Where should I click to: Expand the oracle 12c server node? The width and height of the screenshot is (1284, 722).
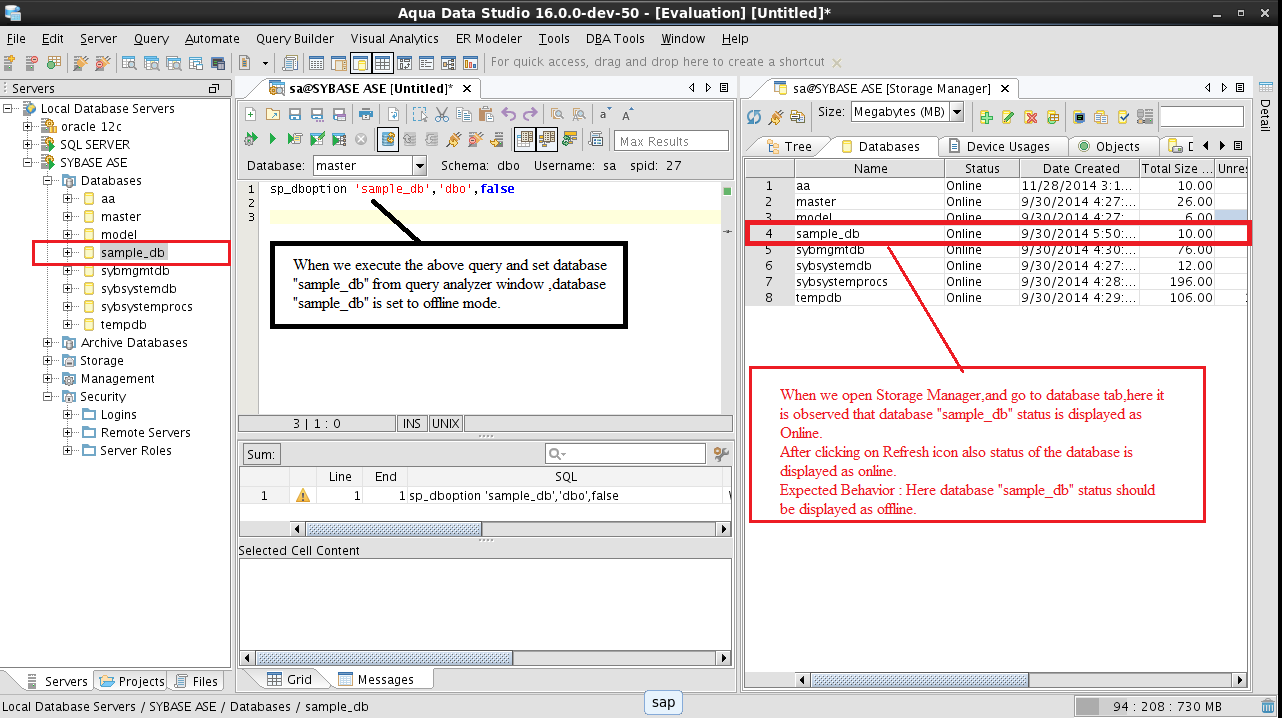[x=27, y=126]
